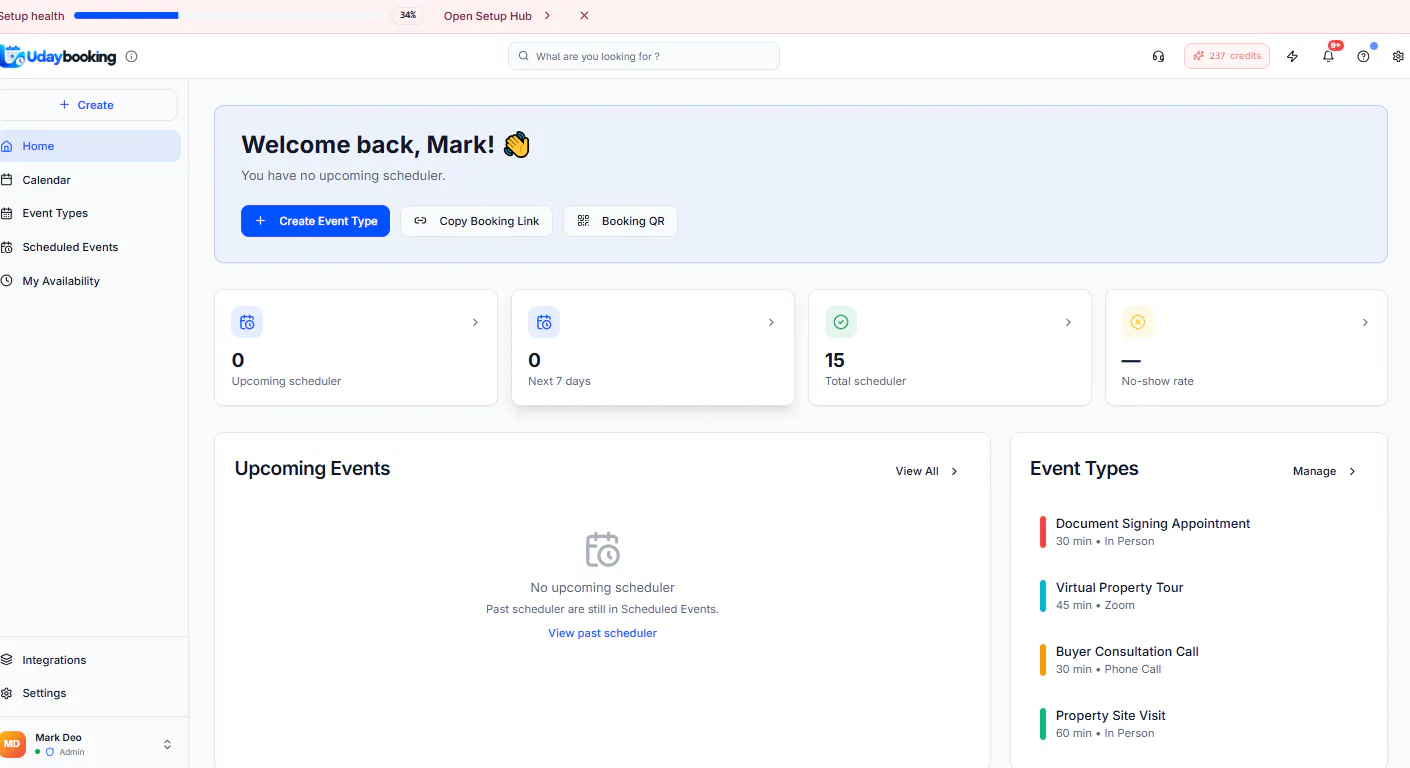Click the 237 credits badge
The height and width of the screenshot is (768, 1410).
tap(1227, 56)
